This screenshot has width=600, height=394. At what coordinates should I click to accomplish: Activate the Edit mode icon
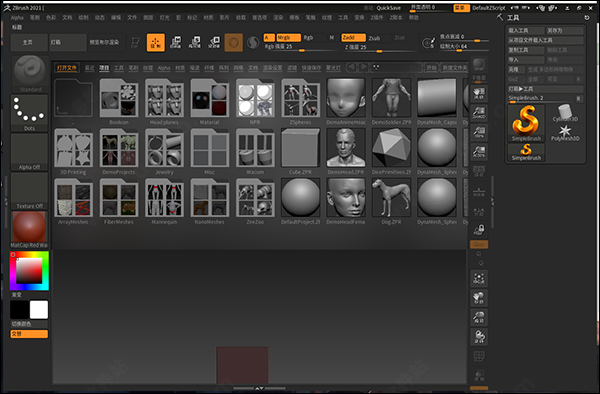pyautogui.click(x=135, y=42)
